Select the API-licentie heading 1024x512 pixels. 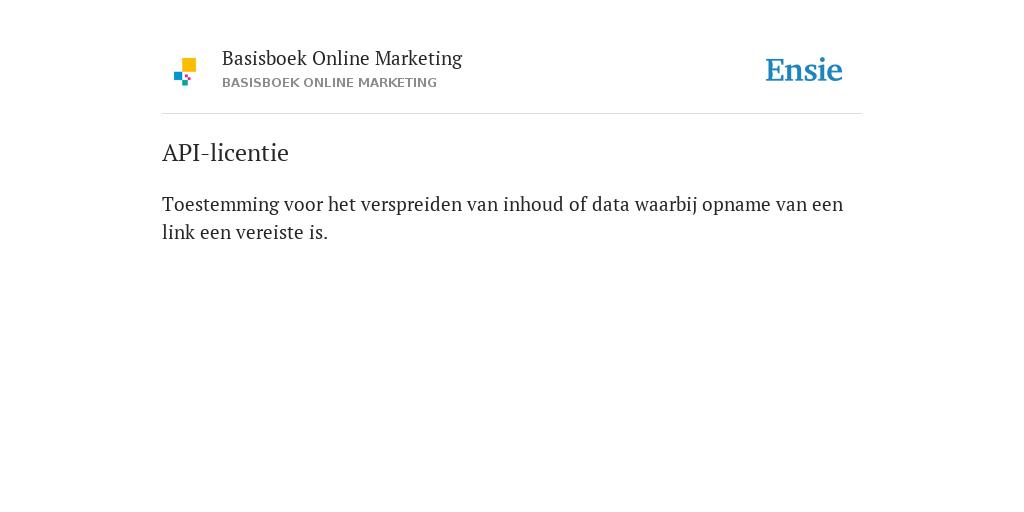225,153
